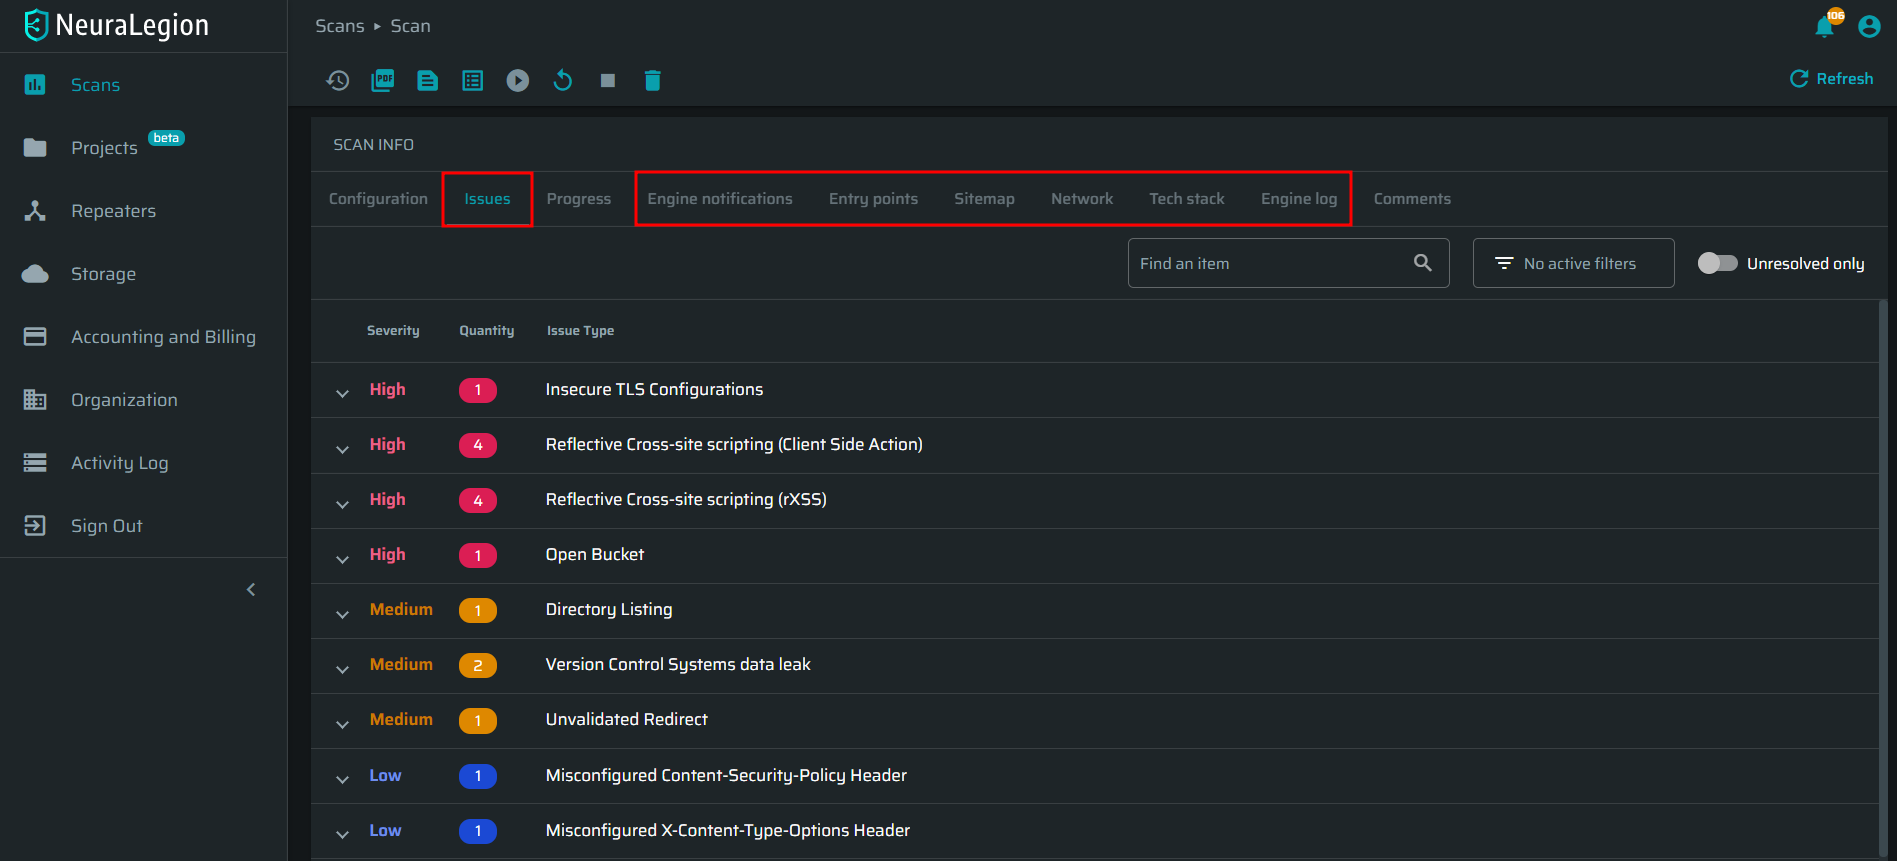Image resolution: width=1897 pixels, height=861 pixels.
Task: Open Scans in sidebar
Action: (95, 85)
